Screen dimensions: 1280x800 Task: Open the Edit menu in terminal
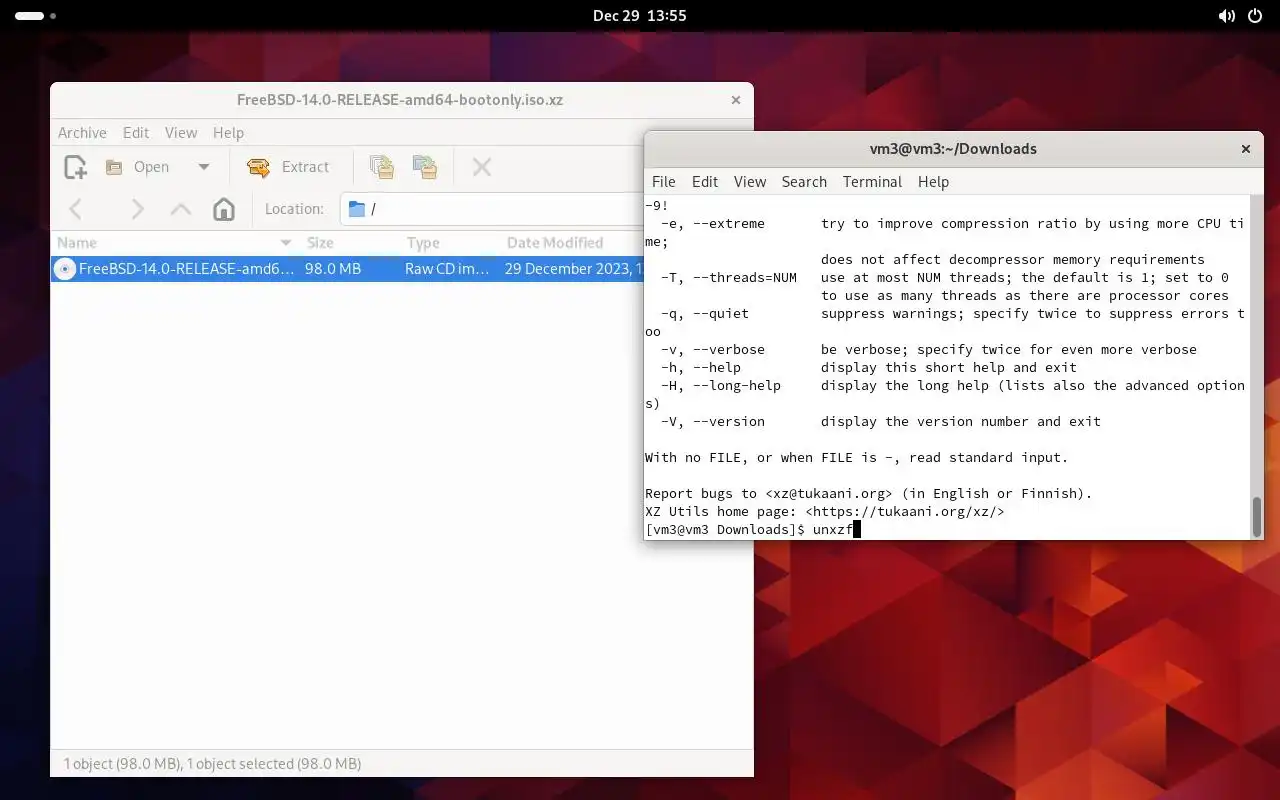pos(705,182)
